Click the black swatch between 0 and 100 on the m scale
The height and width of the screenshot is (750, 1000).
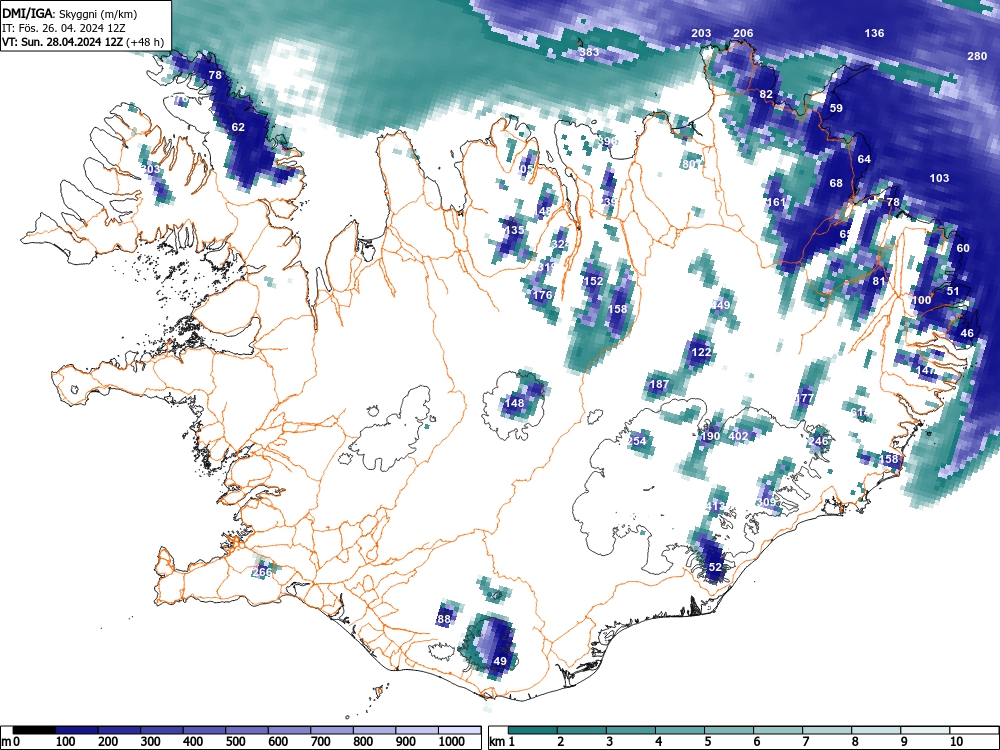(34, 730)
